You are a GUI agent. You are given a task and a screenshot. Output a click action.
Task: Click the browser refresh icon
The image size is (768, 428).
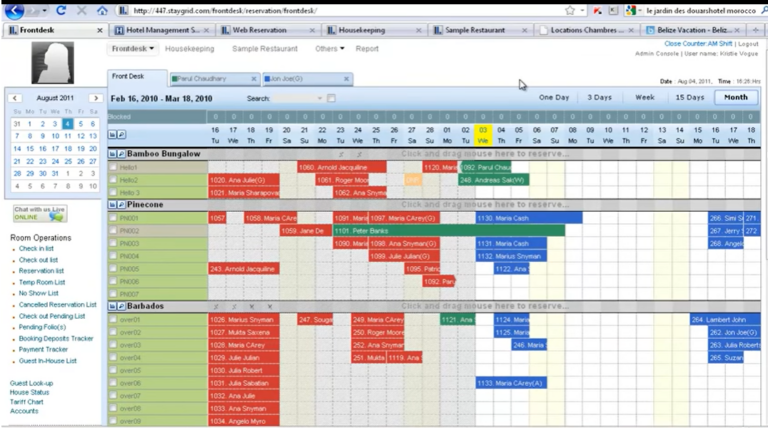coord(61,10)
